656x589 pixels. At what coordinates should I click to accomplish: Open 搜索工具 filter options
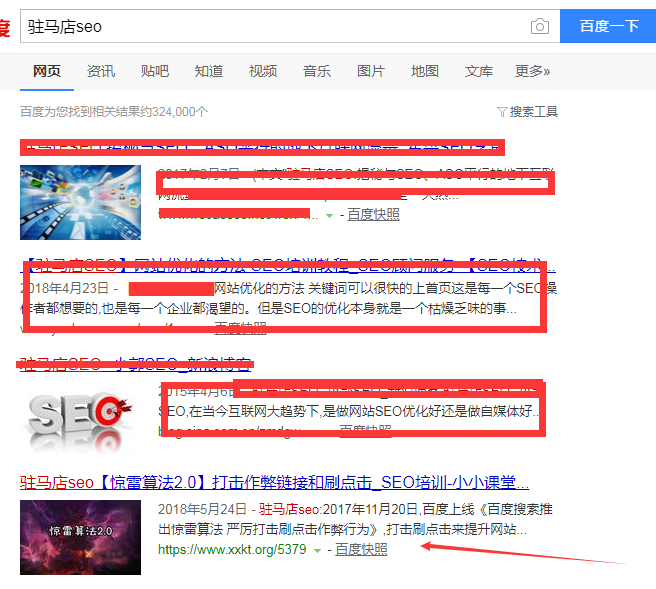coord(533,112)
